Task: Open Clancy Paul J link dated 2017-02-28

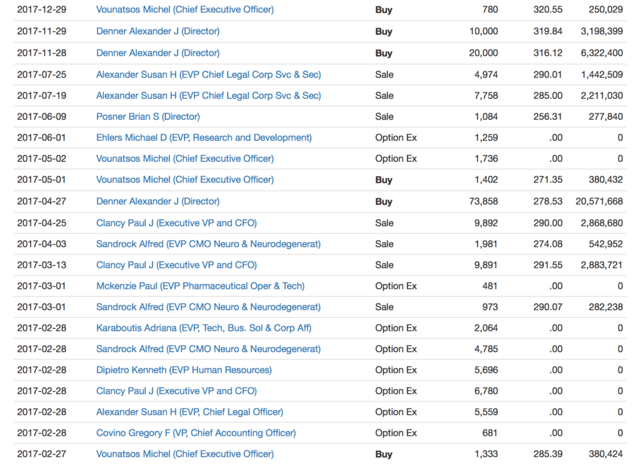Action: click(176, 391)
